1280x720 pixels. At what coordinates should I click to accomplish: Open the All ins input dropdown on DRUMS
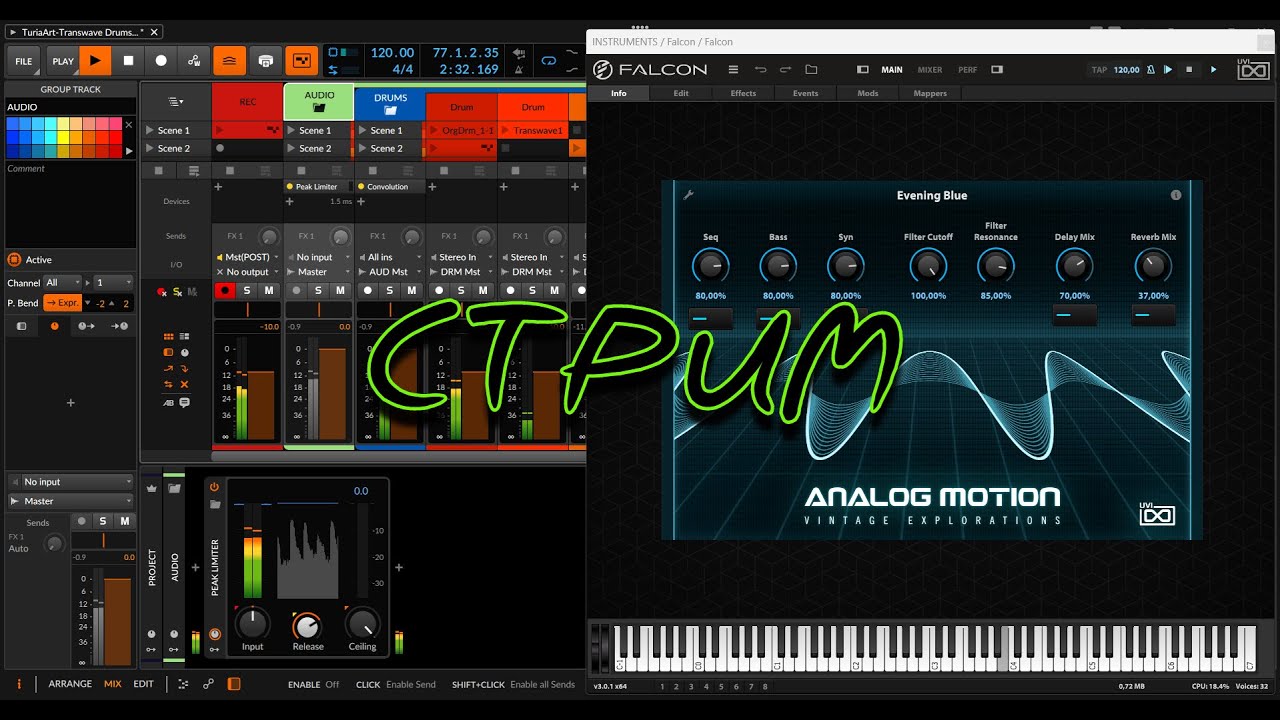tap(390, 257)
